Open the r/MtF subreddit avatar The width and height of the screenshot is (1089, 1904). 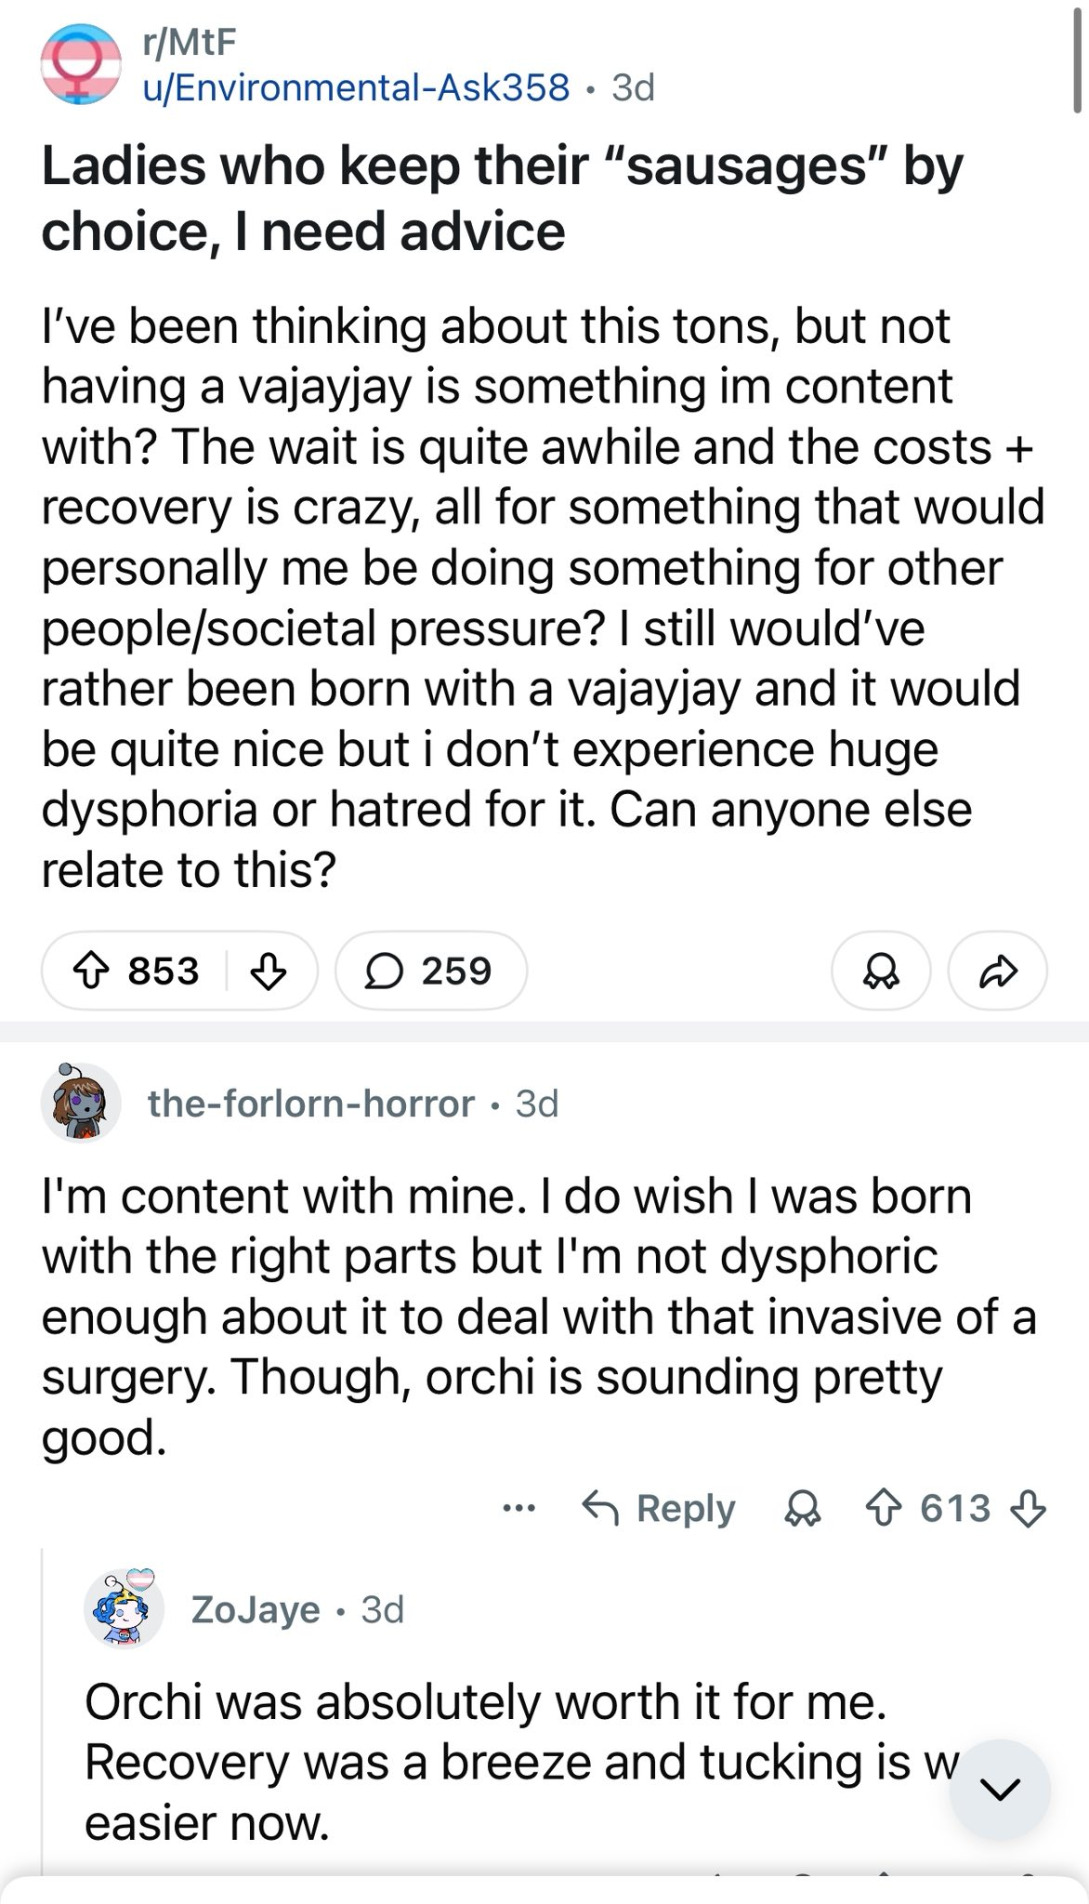(80, 64)
